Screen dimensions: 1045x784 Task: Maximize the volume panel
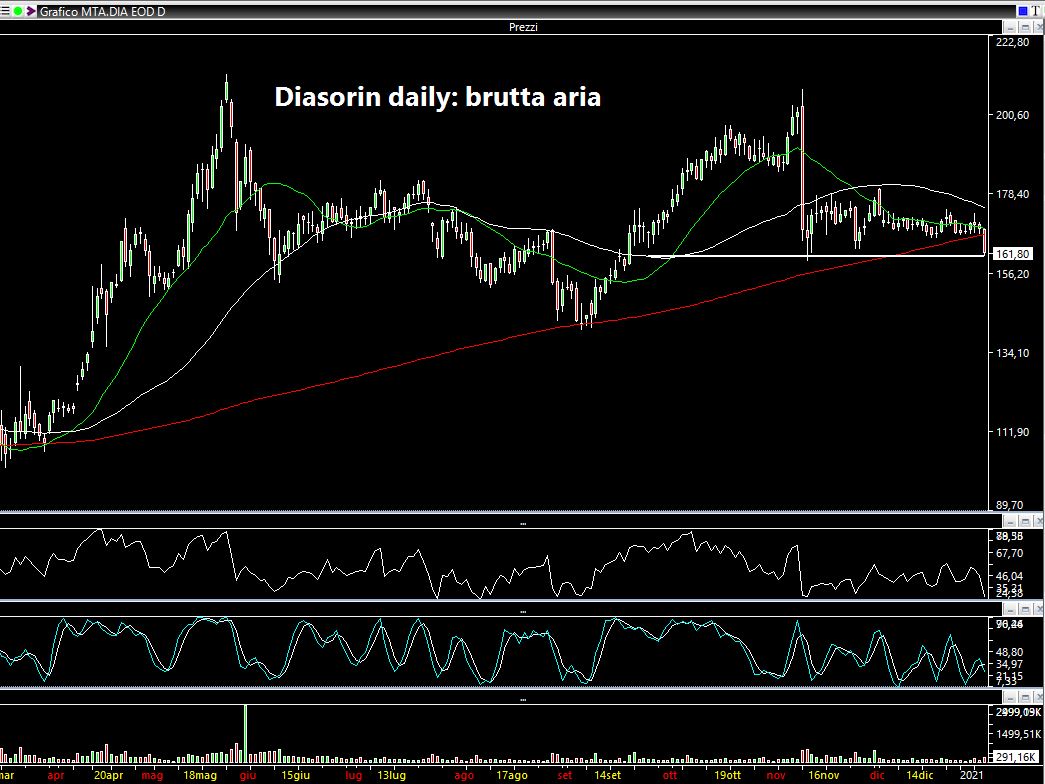pos(1025,697)
